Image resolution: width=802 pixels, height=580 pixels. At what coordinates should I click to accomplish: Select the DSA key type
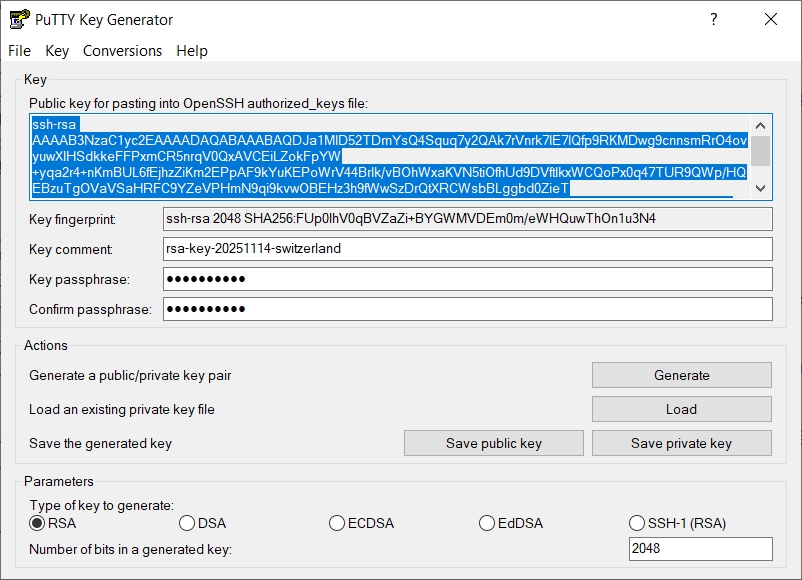pos(187,523)
